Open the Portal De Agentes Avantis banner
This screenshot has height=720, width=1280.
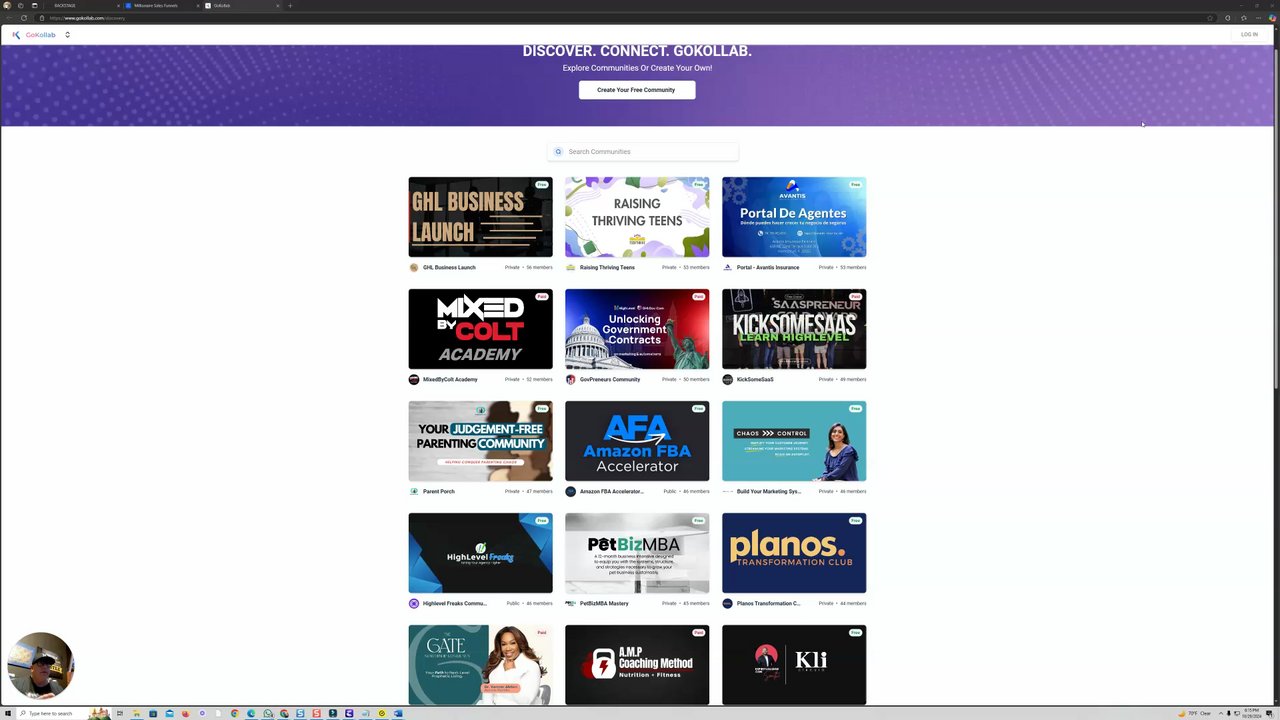[x=794, y=217]
